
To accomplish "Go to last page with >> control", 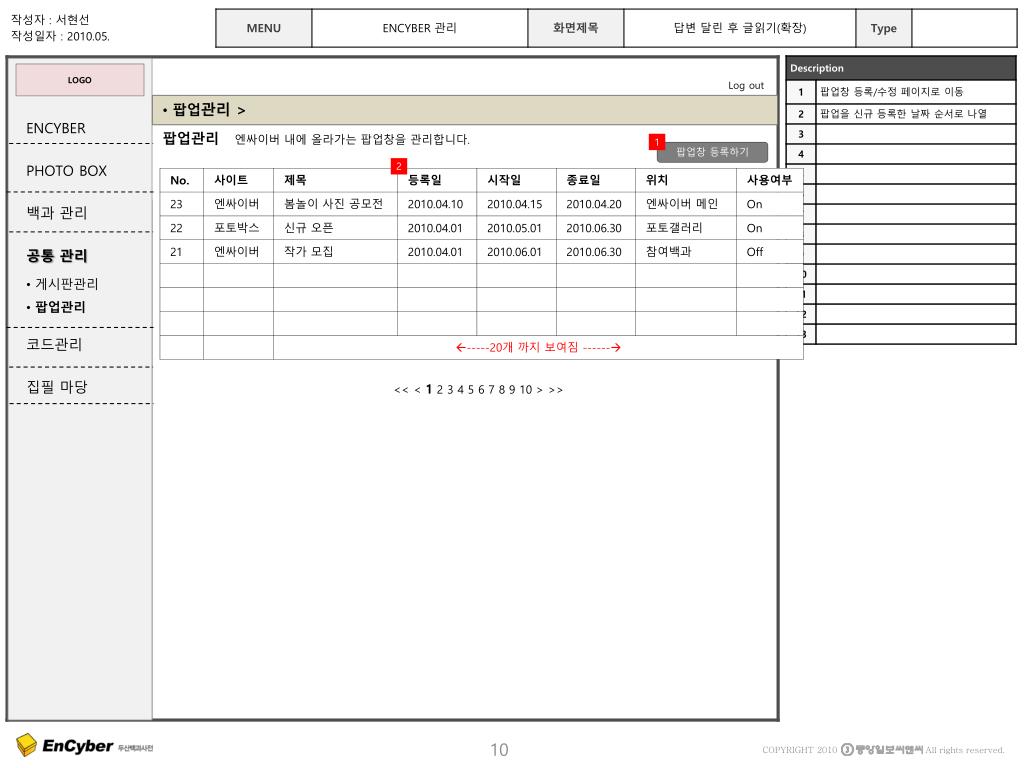I will (556, 390).
